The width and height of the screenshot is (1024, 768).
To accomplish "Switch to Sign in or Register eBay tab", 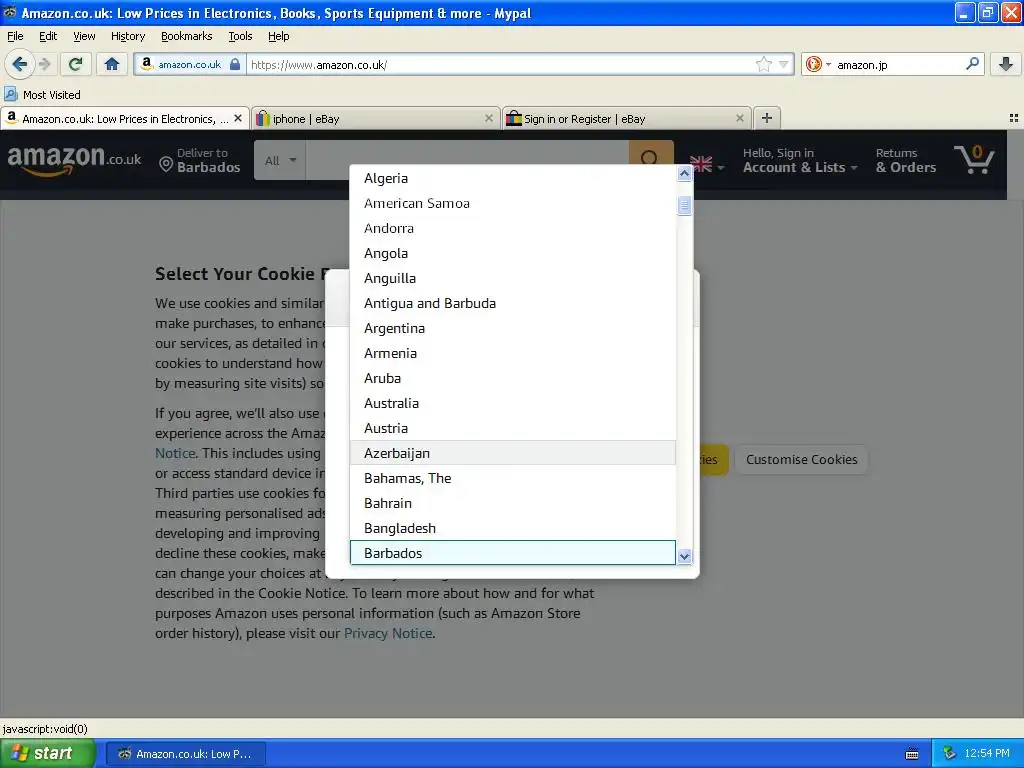I will 626,118.
